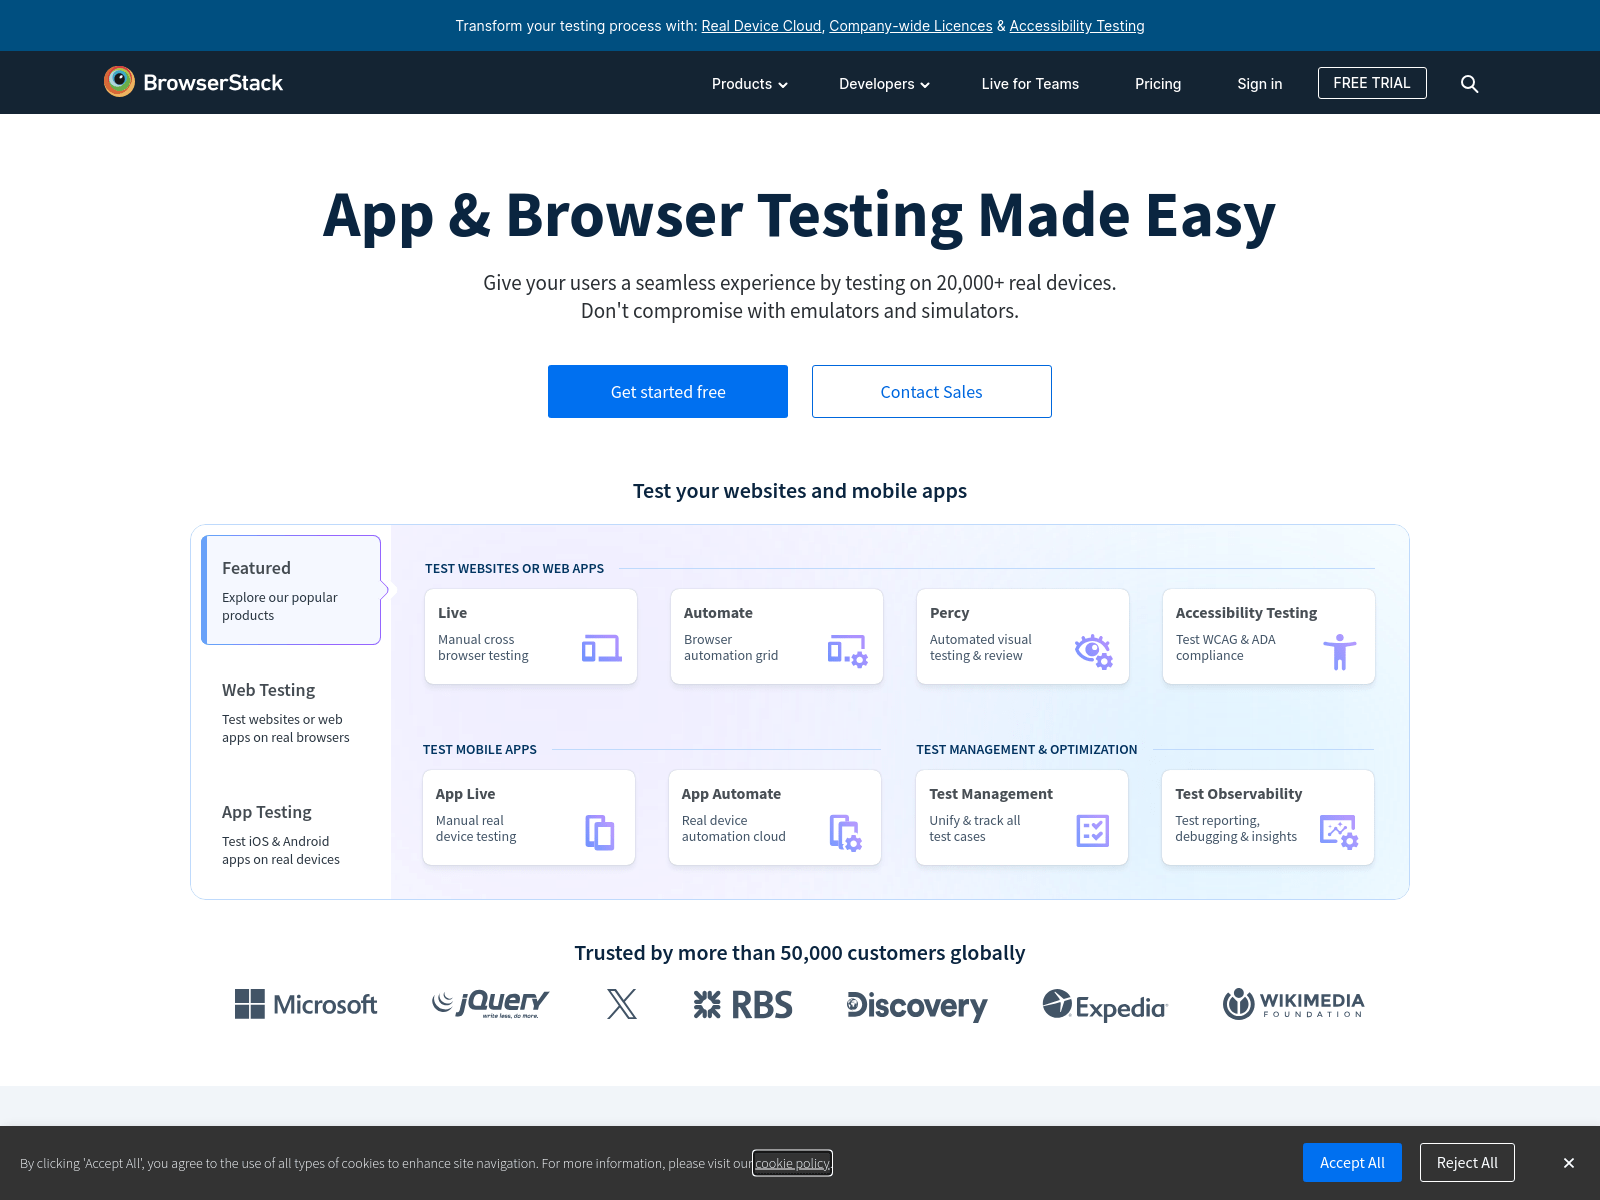1600x1200 pixels.
Task: Click 'Manual cross browser testing' text
Action: (483, 648)
